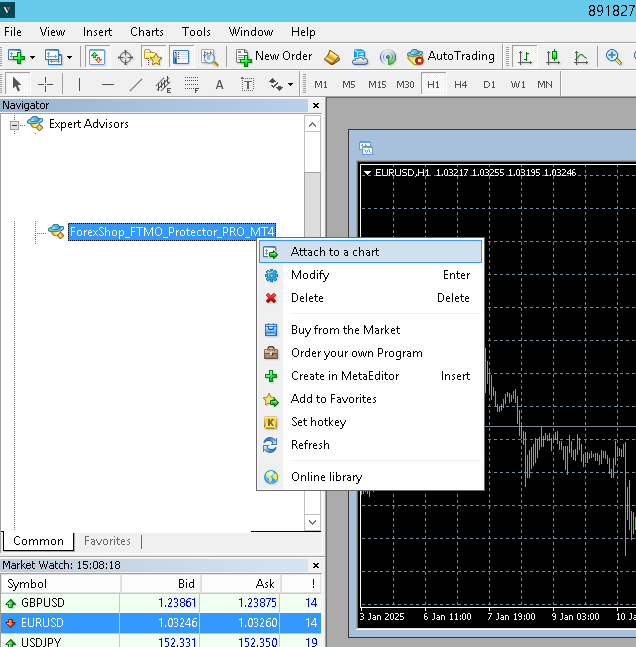Image resolution: width=636 pixels, height=647 pixels.
Task: Select the Crosshair tool
Action: pos(45,85)
